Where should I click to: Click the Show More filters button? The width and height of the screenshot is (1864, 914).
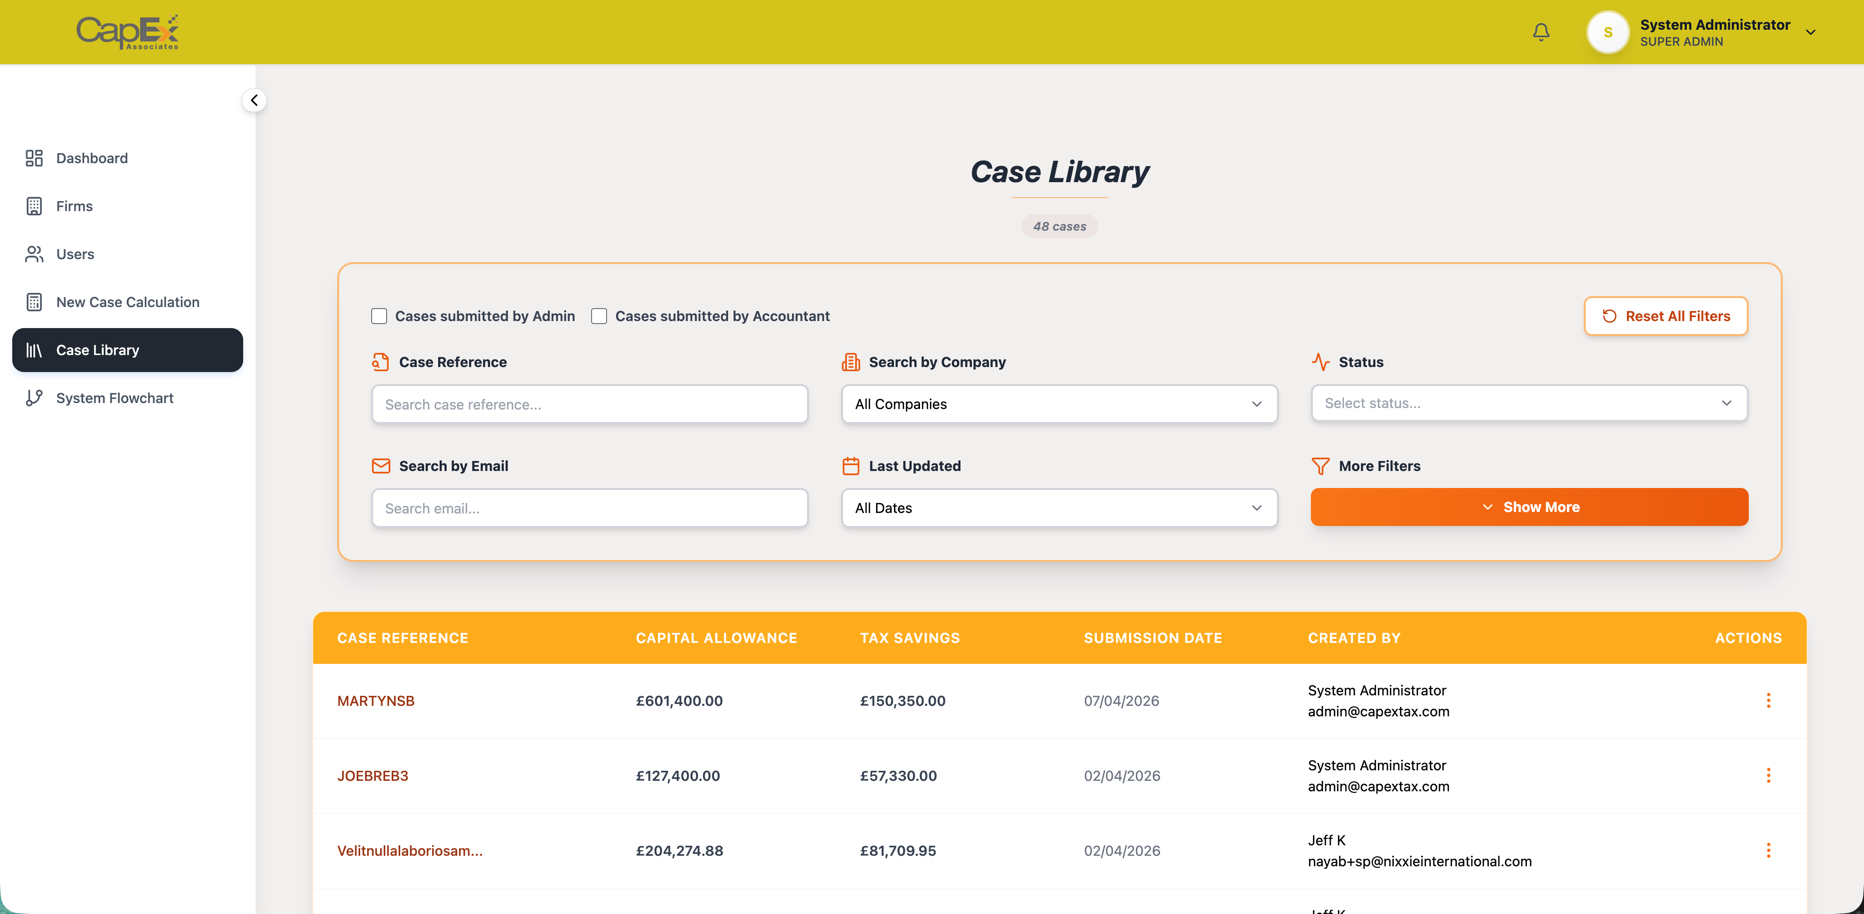(x=1528, y=507)
